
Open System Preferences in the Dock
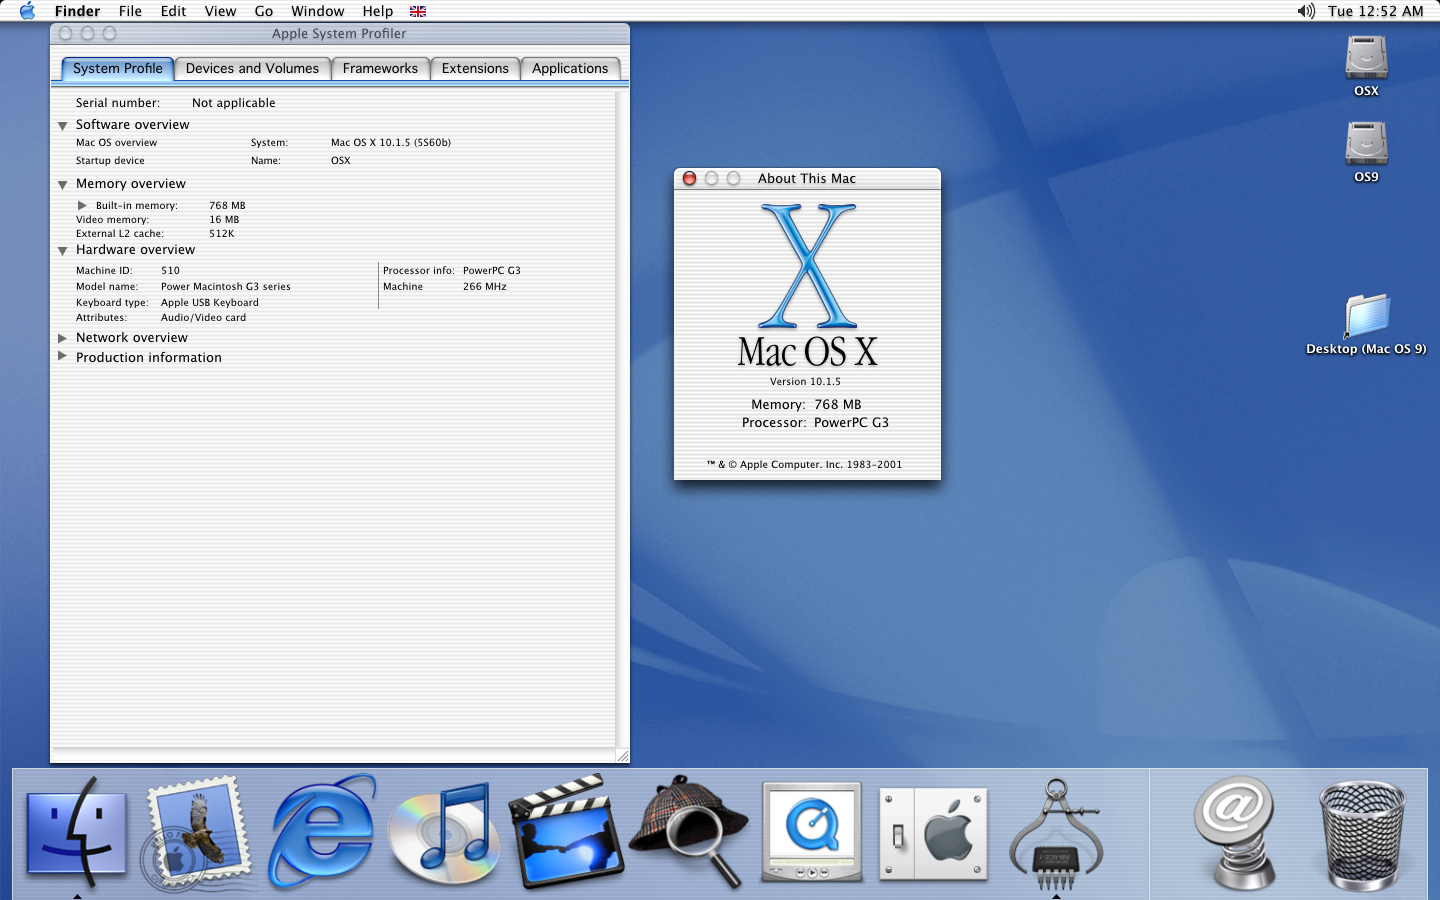tap(933, 833)
